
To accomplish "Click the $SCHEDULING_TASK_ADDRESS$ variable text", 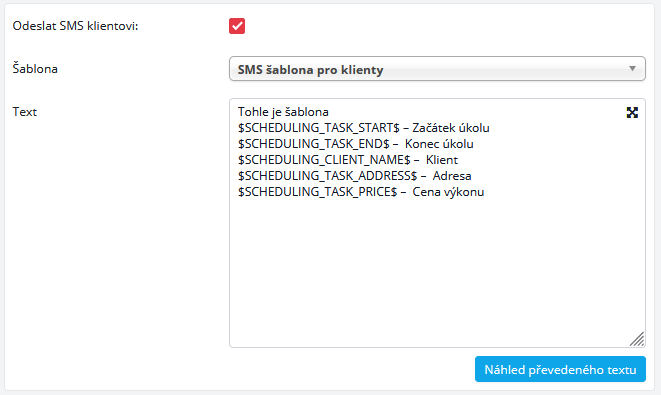I will point(327,176).
